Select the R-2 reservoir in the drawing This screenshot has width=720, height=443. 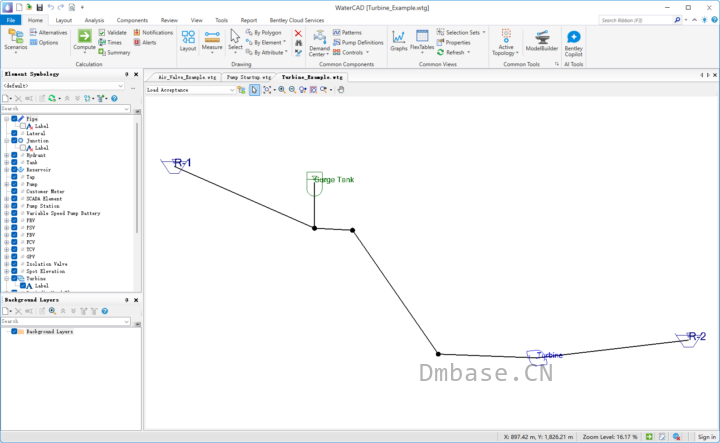click(x=687, y=340)
